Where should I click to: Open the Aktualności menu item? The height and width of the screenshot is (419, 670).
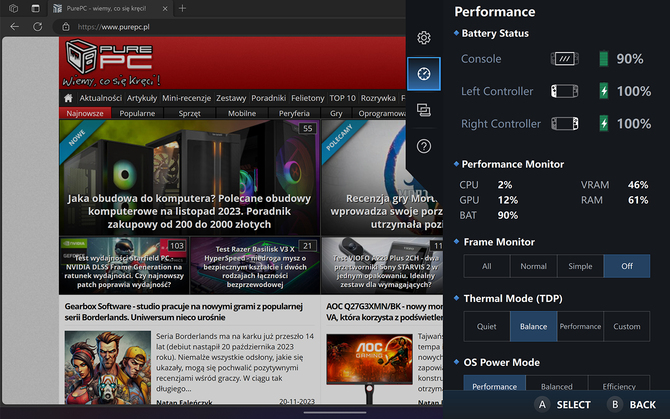point(100,98)
